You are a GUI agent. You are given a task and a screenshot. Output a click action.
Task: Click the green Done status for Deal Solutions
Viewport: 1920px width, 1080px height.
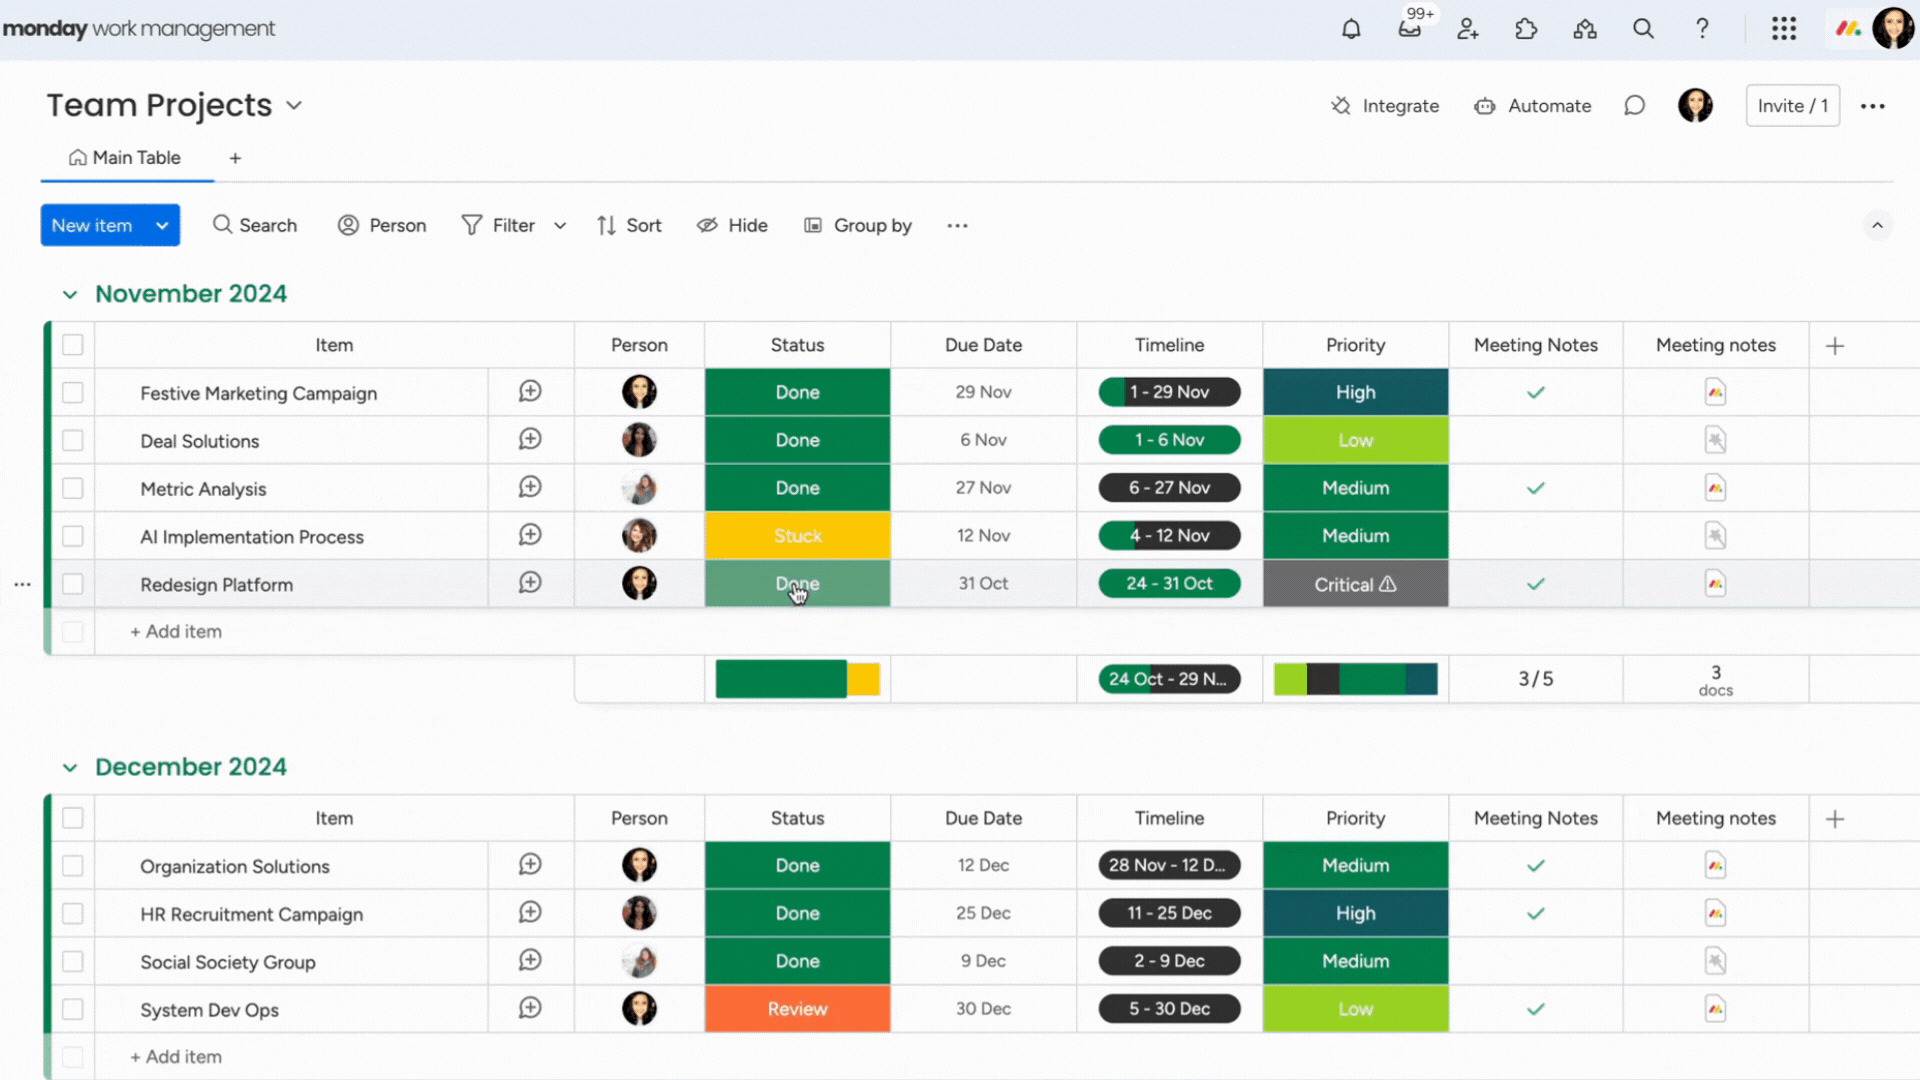pyautogui.click(x=797, y=440)
